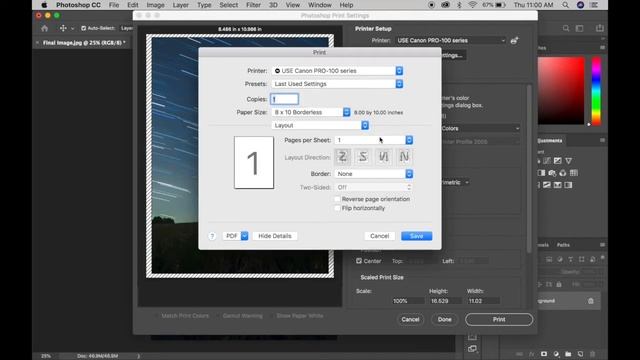The width and height of the screenshot is (640, 360).
Task: Click the delete layer trash icon
Action: point(593,354)
